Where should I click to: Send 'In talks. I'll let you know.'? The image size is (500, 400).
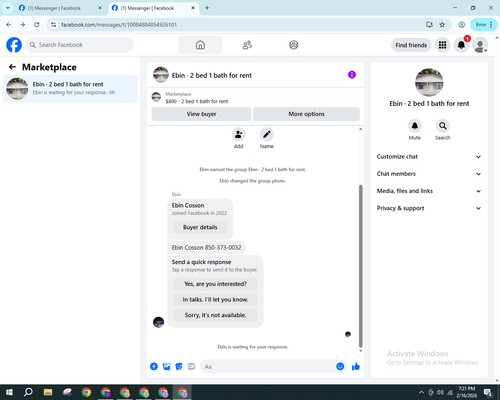(215, 300)
